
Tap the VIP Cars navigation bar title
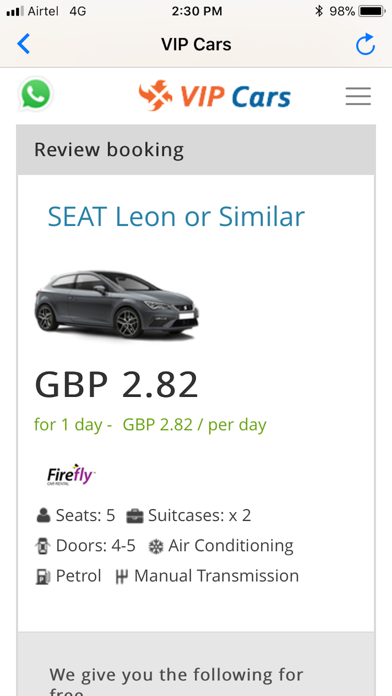[196, 44]
